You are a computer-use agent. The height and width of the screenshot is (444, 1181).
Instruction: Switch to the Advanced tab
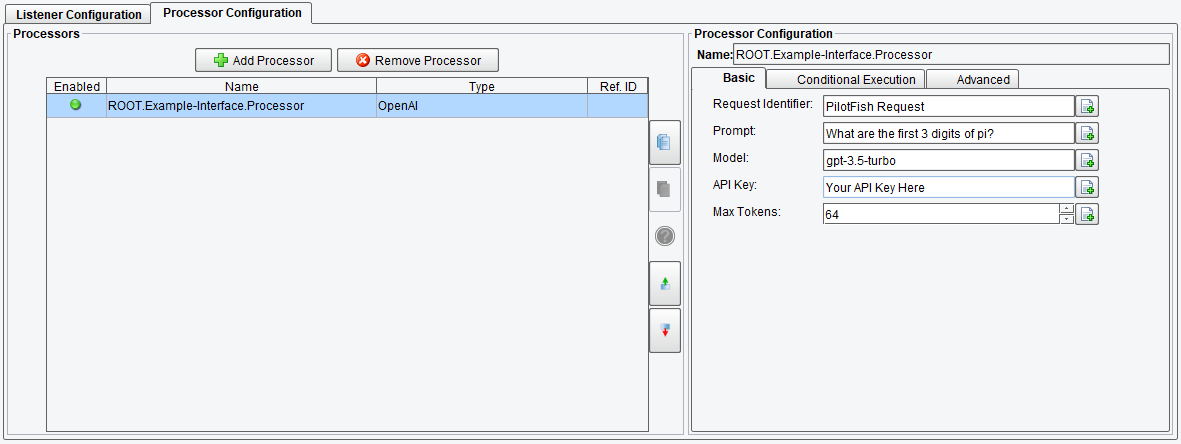click(972, 79)
